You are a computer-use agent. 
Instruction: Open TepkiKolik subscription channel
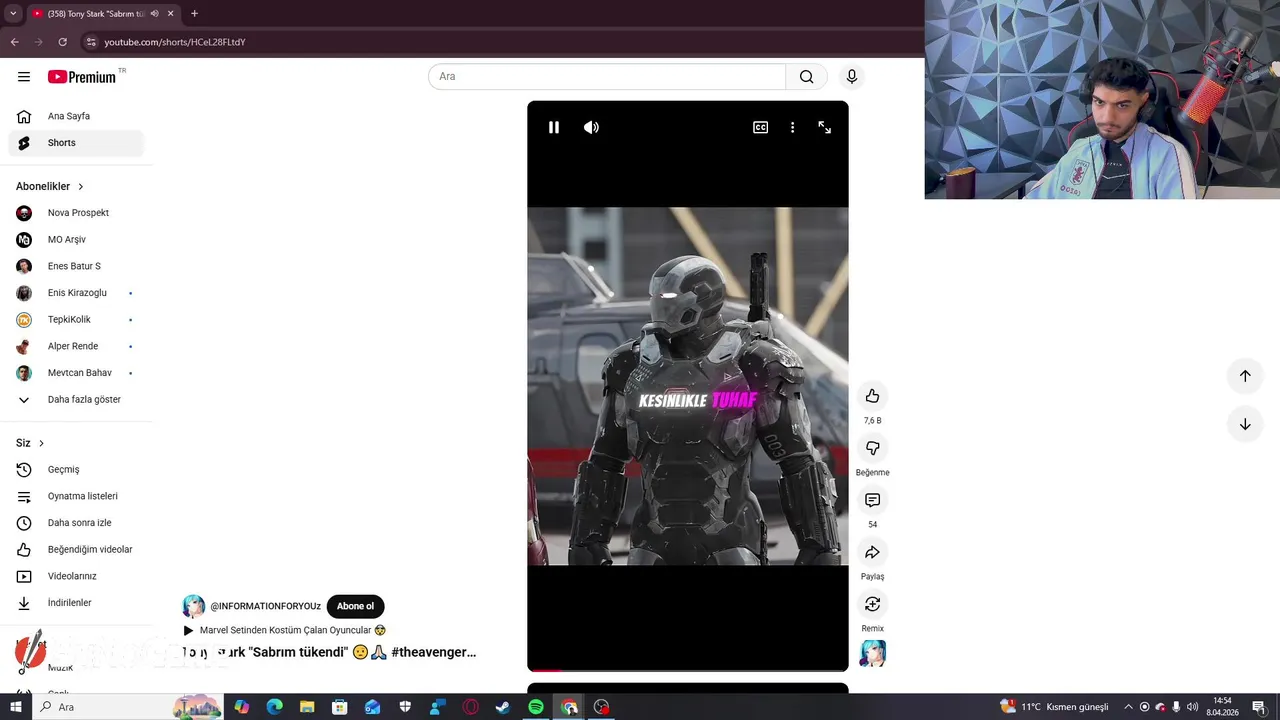tap(76, 320)
